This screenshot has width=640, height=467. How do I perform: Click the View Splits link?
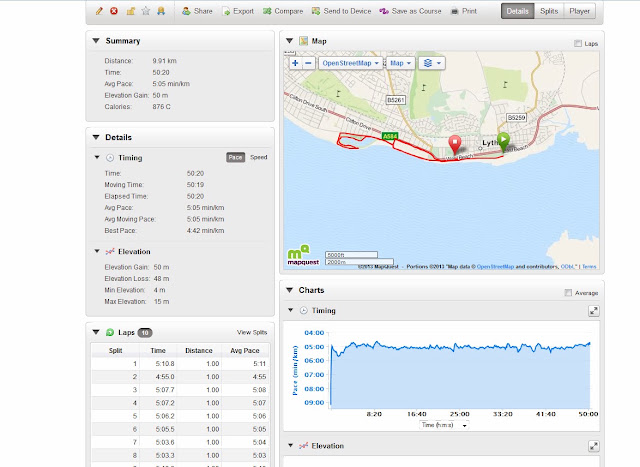tap(252, 332)
